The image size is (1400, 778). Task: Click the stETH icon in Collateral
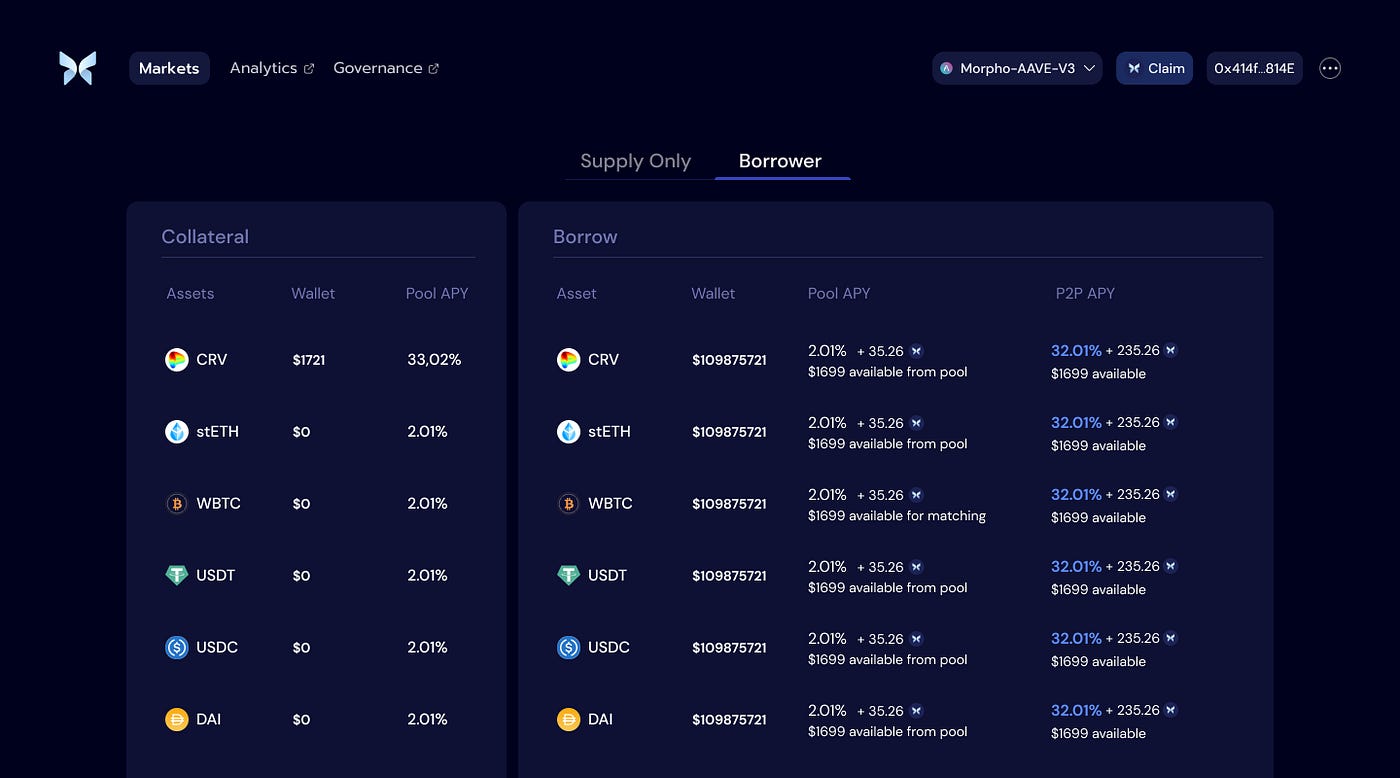[x=177, y=432]
